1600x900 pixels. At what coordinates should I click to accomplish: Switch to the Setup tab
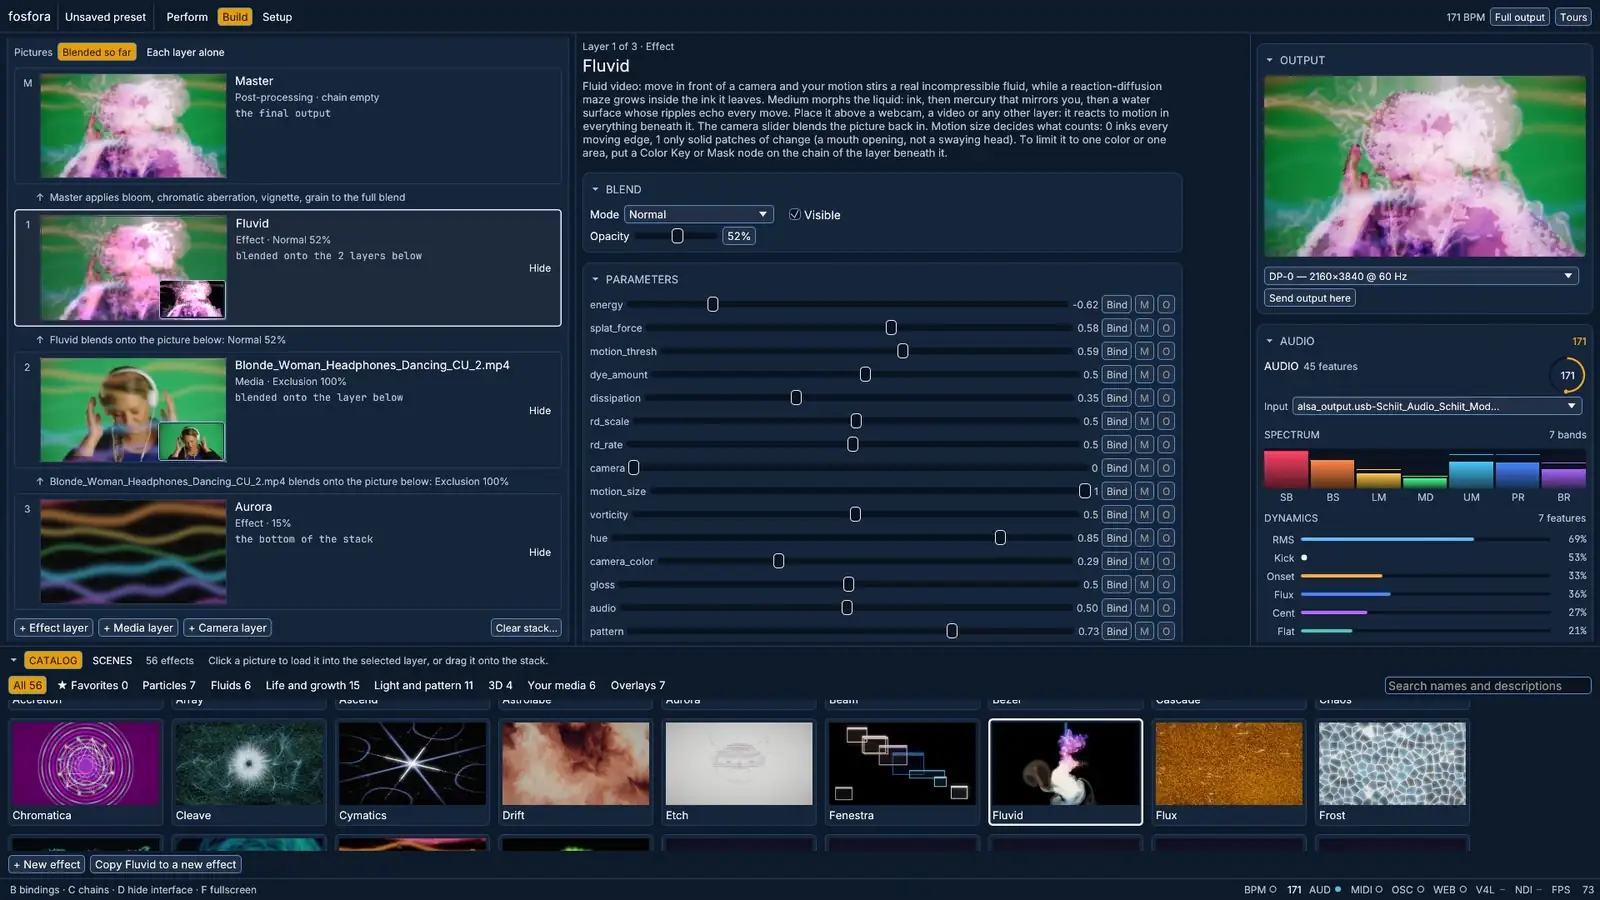[277, 17]
